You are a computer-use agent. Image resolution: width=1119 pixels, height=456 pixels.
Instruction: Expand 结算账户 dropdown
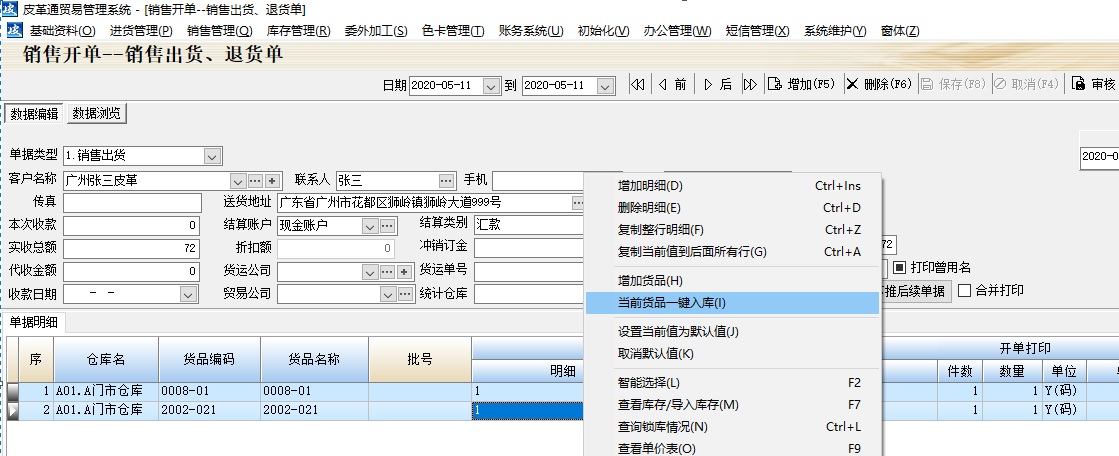coord(370,226)
